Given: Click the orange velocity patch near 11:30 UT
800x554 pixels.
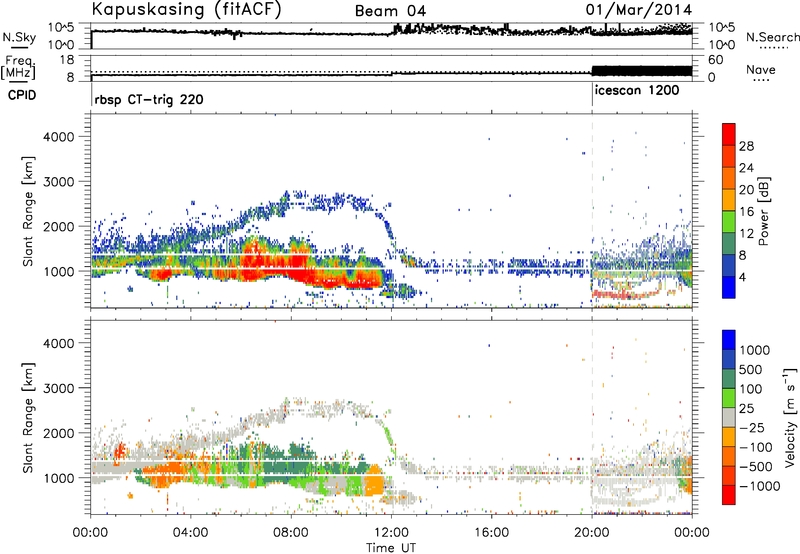Looking at the screenshot, I should (x=376, y=480).
